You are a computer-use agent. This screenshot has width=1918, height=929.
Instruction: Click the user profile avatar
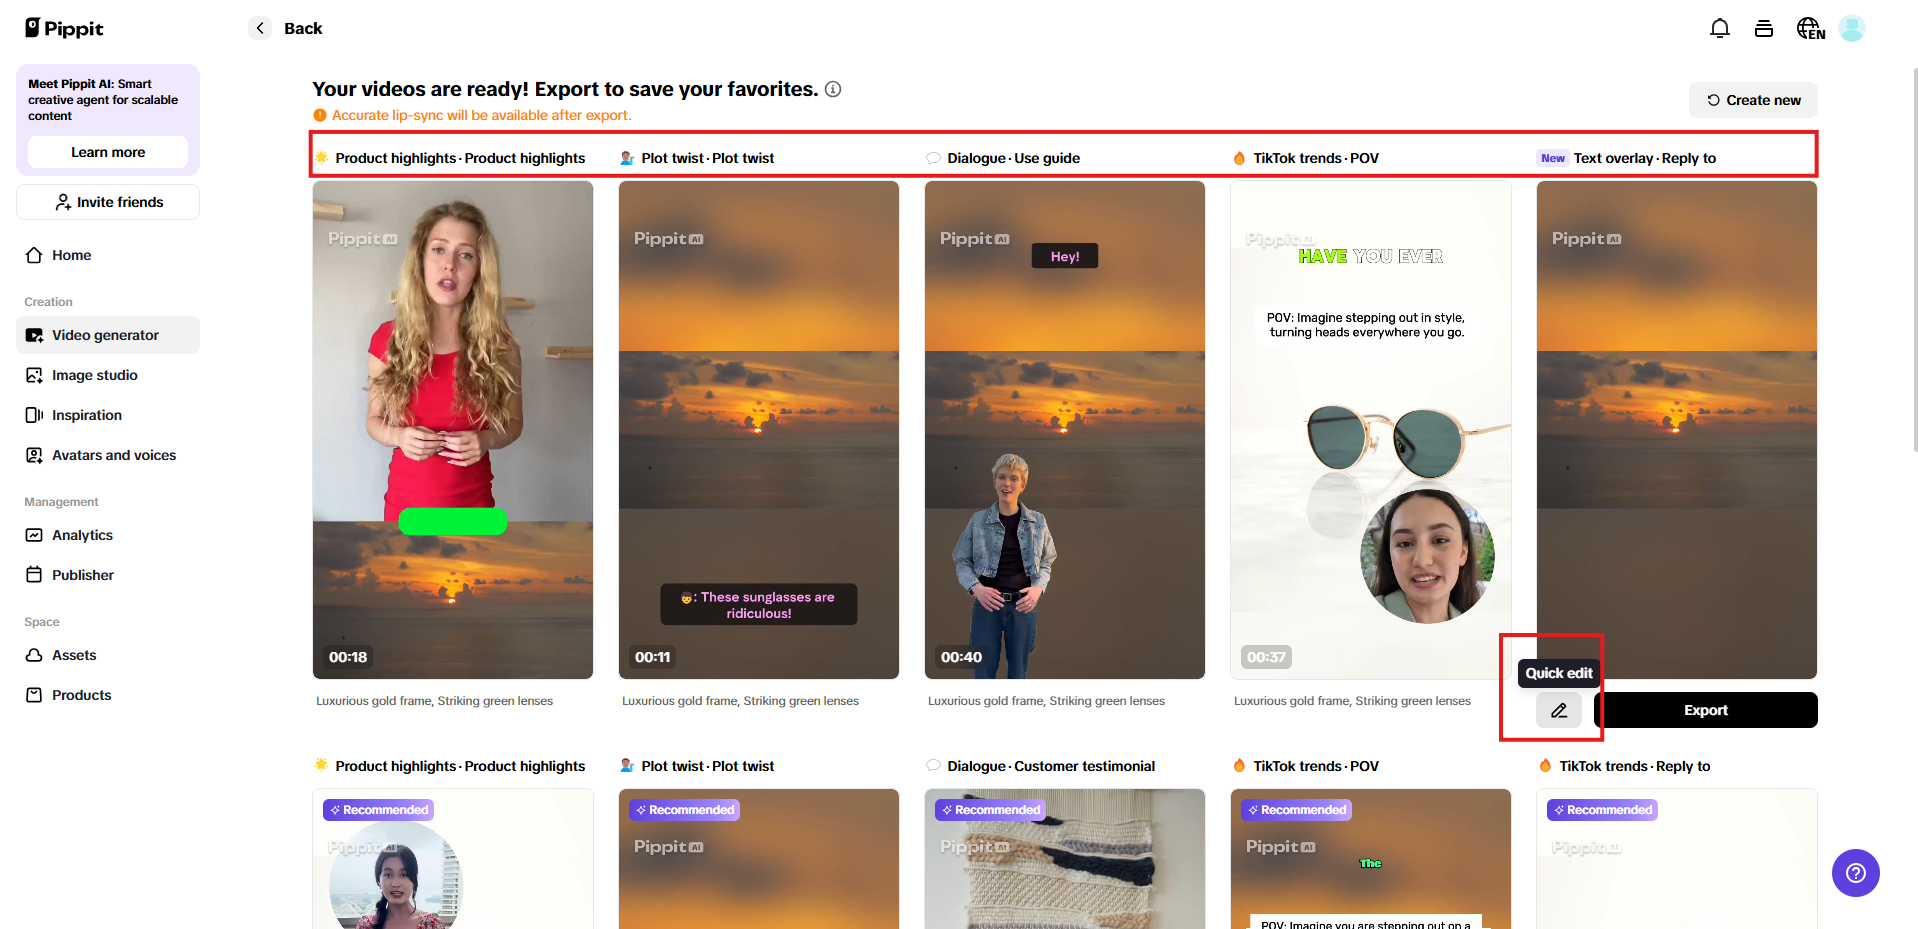1852,29
